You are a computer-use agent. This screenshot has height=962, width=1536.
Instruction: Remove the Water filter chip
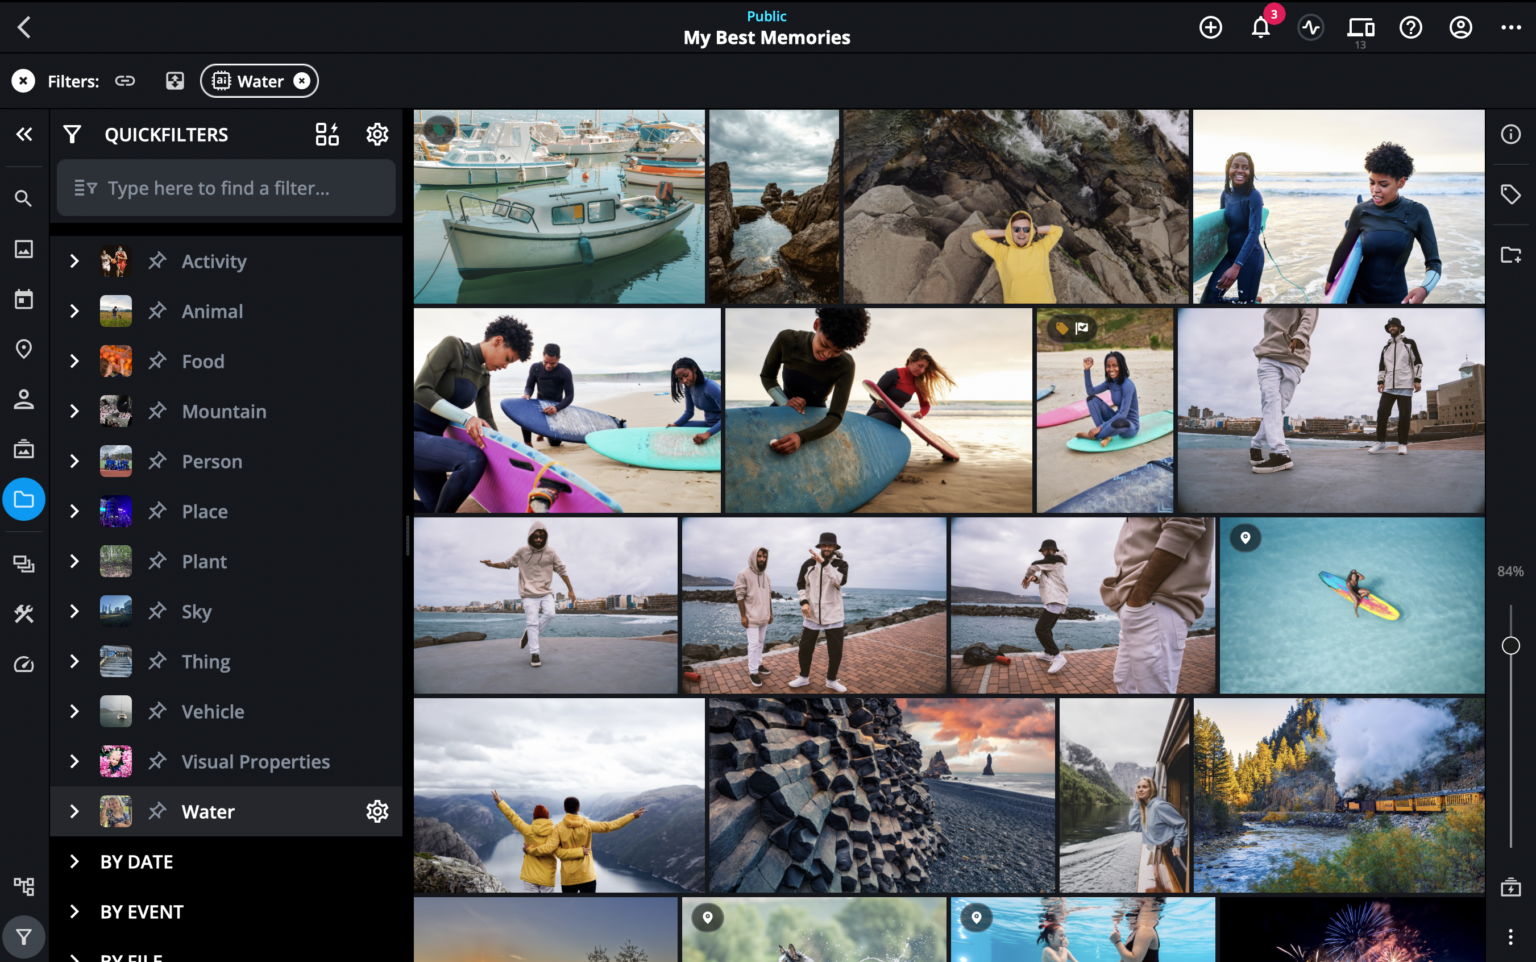tap(302, 80)
